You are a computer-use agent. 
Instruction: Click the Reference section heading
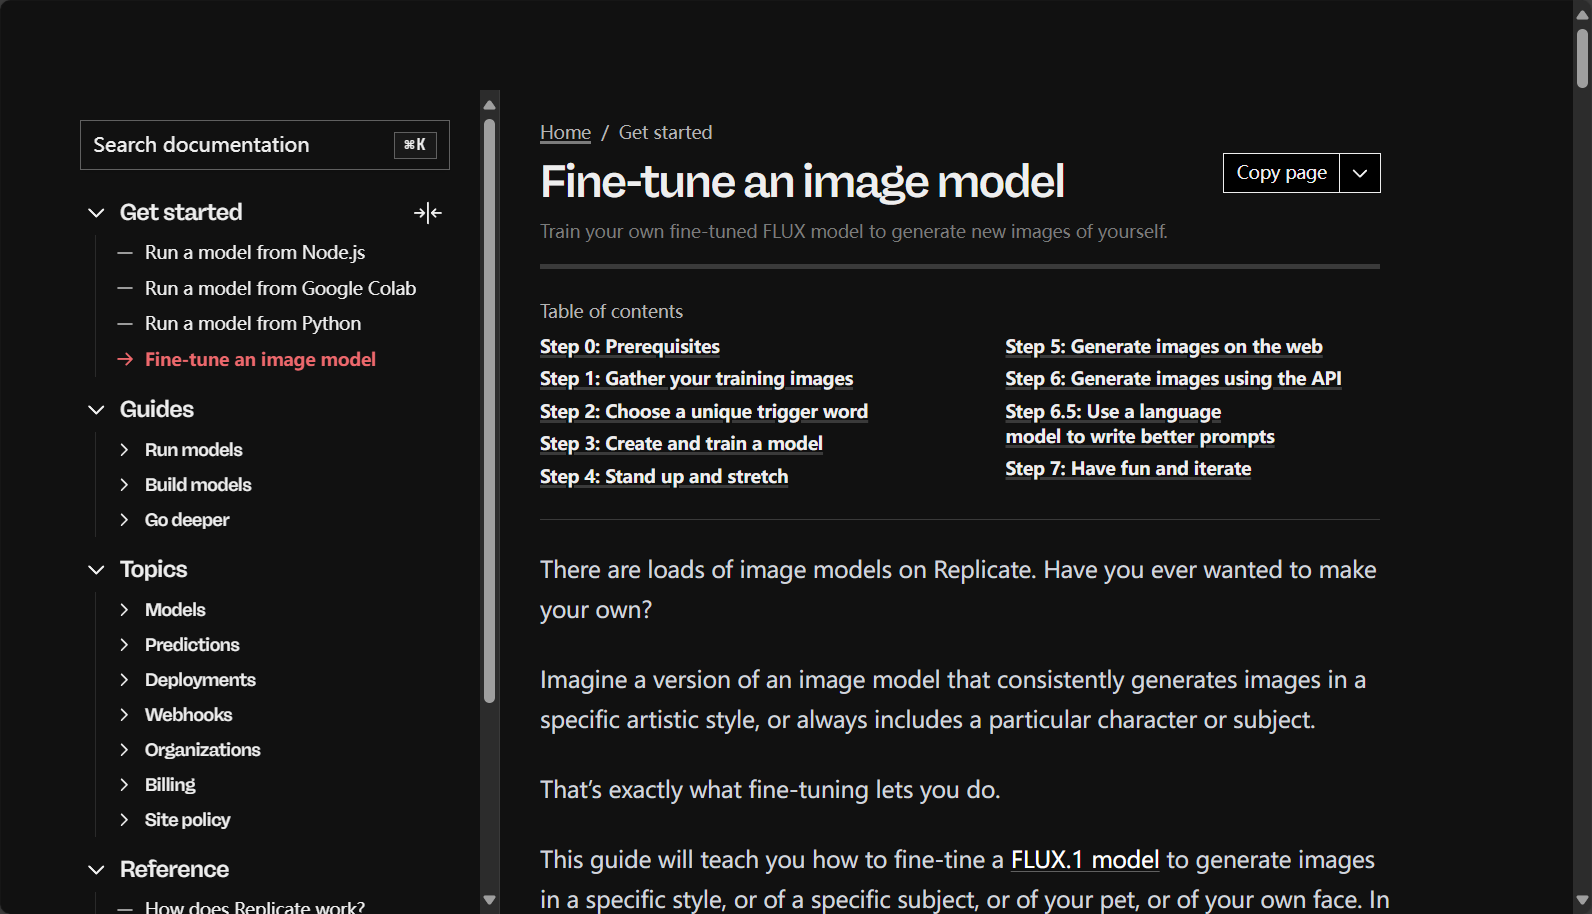(x=174, y=870)
